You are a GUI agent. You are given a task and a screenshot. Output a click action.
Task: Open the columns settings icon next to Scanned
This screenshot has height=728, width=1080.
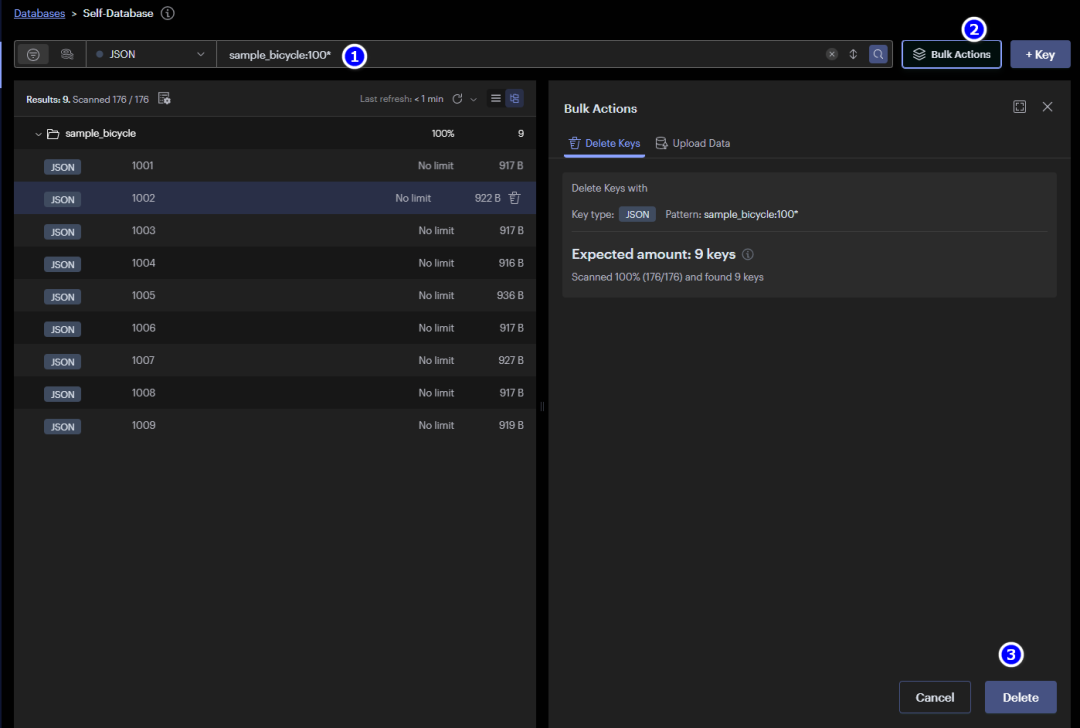click(x=165, y=99)
